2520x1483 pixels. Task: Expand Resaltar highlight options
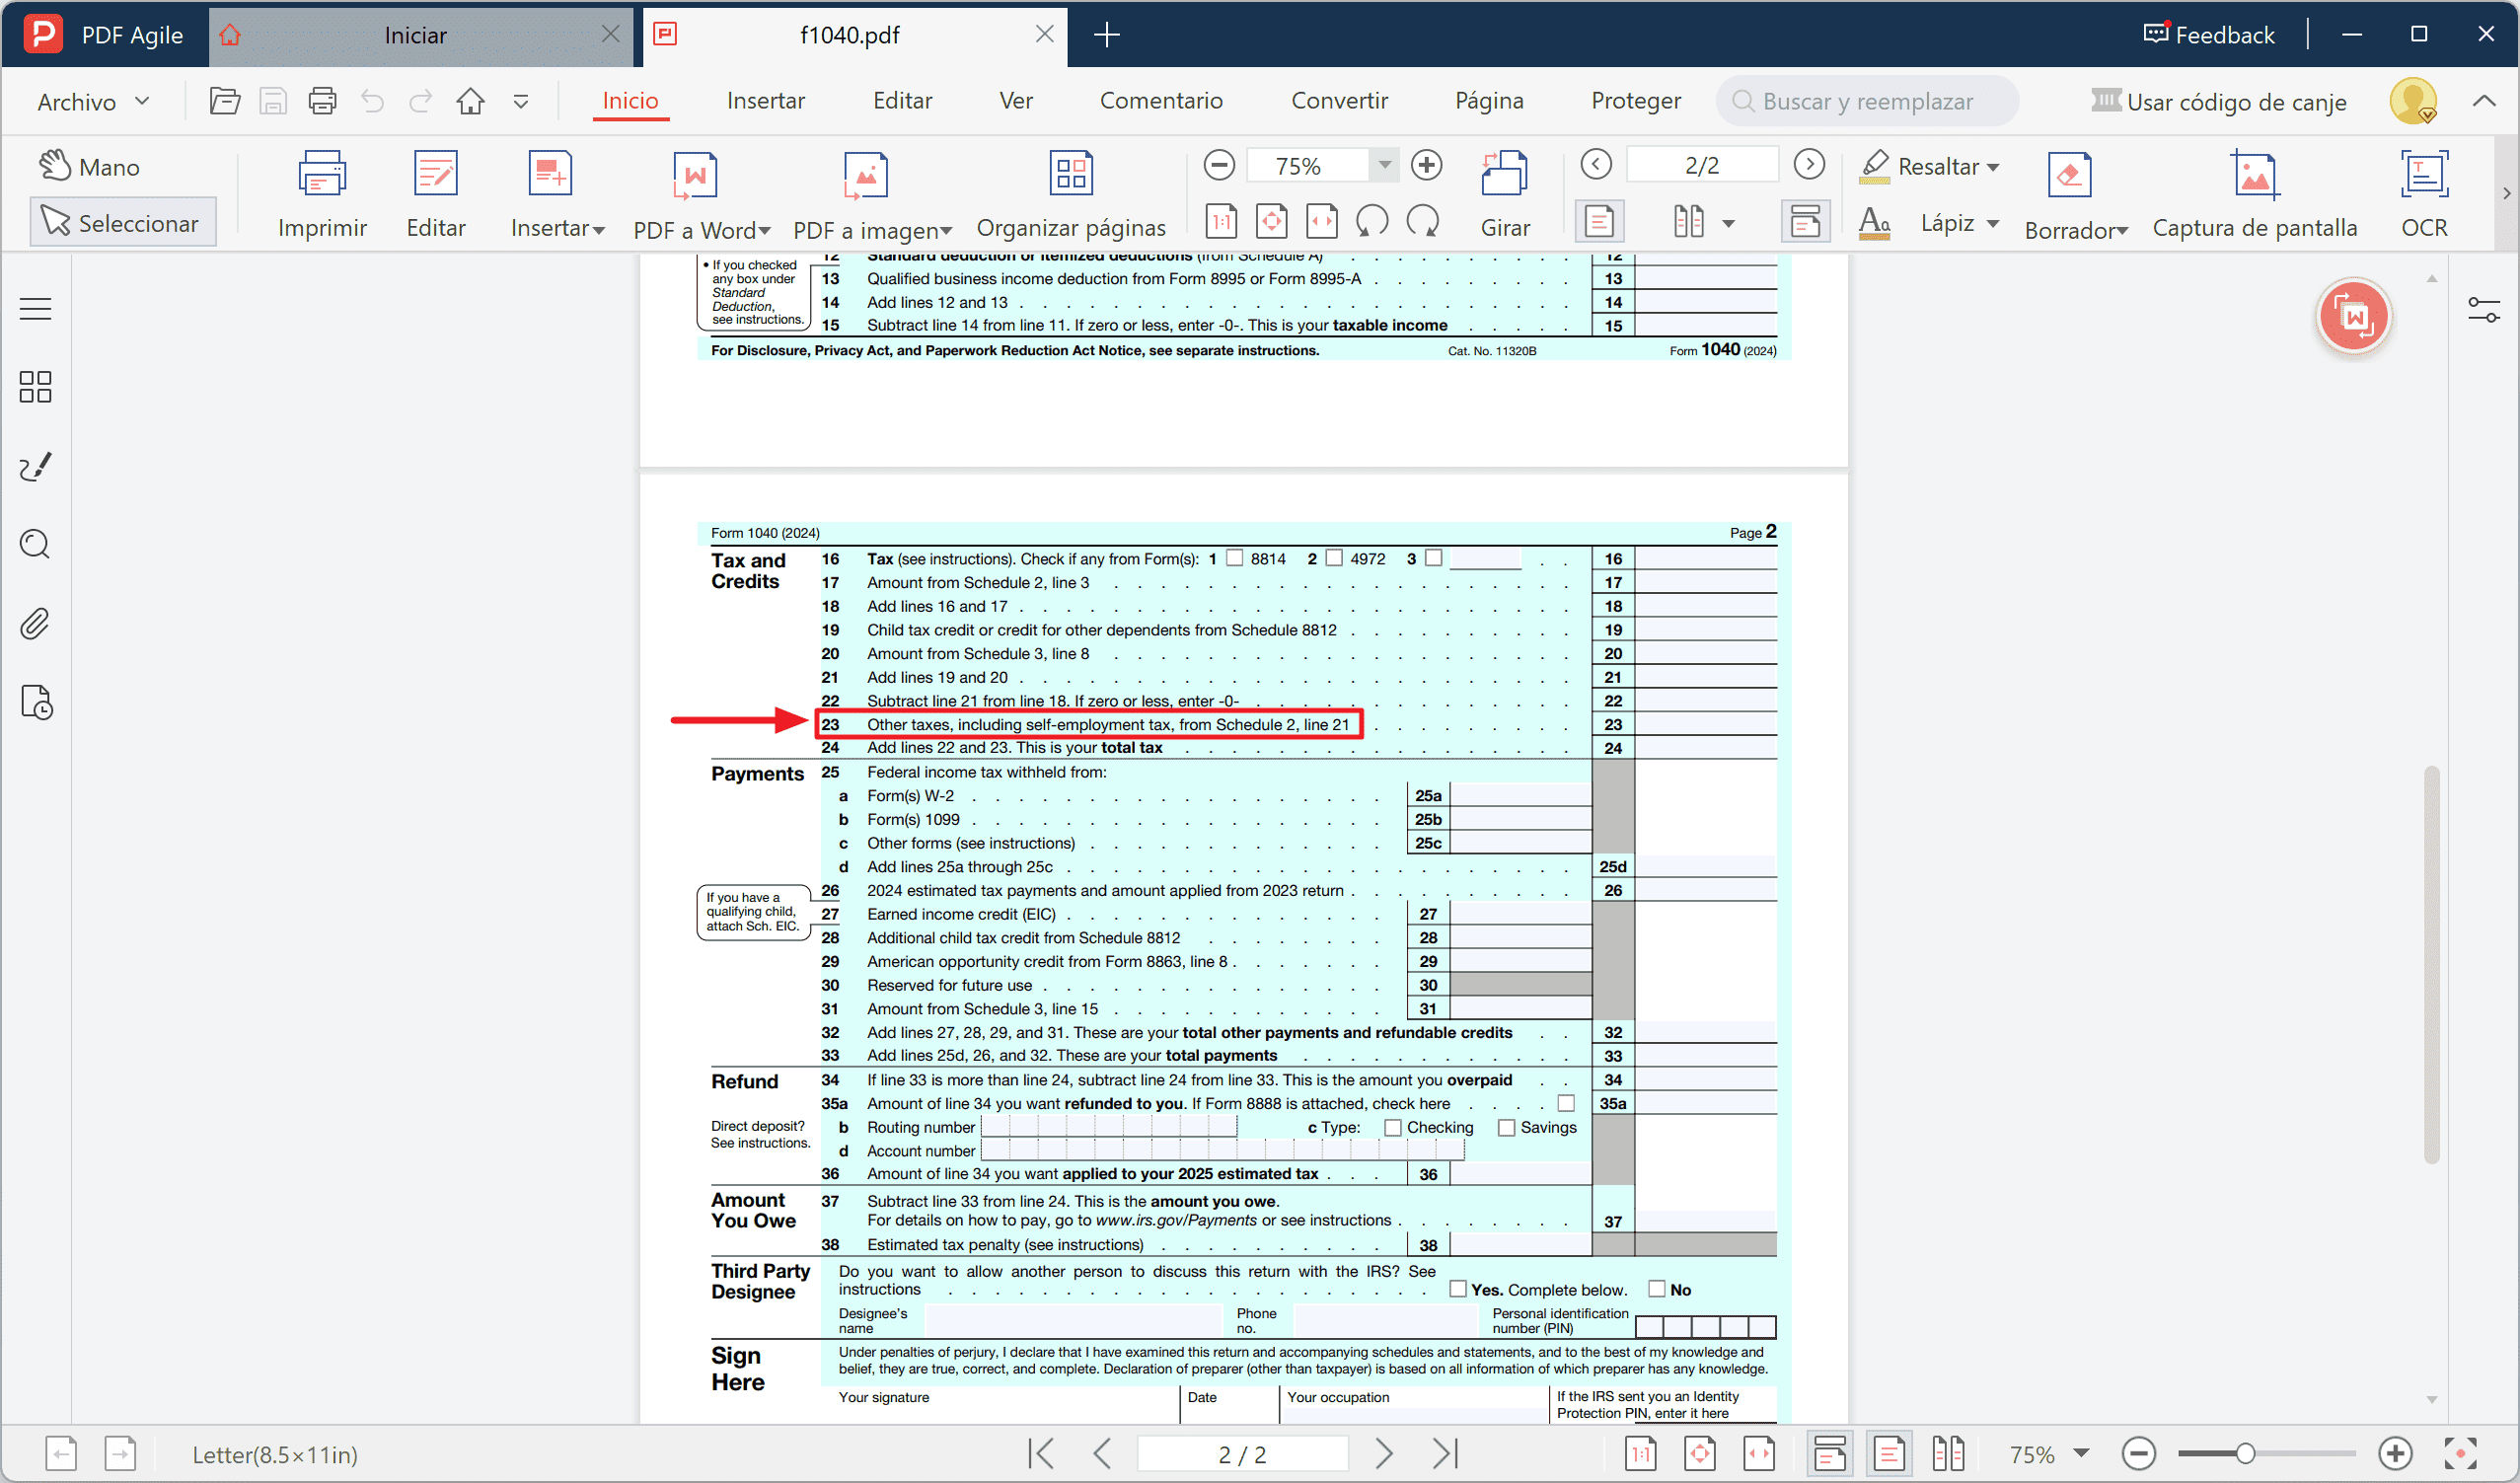(x=1993, y=167)
